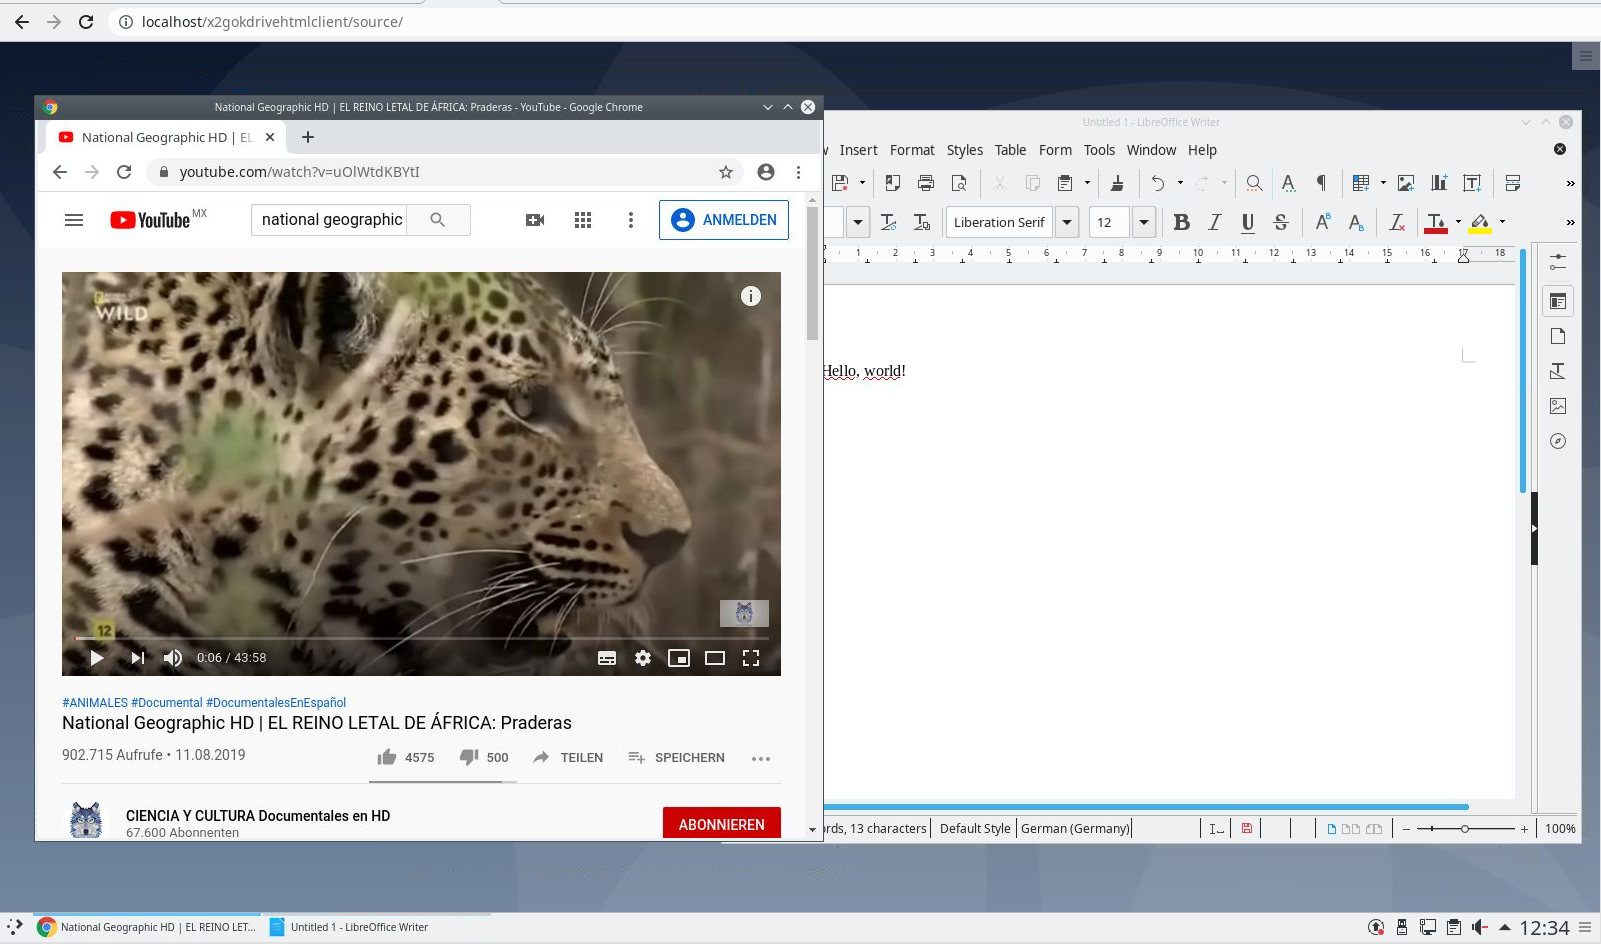Open Tools menu in Writer

1099,150
